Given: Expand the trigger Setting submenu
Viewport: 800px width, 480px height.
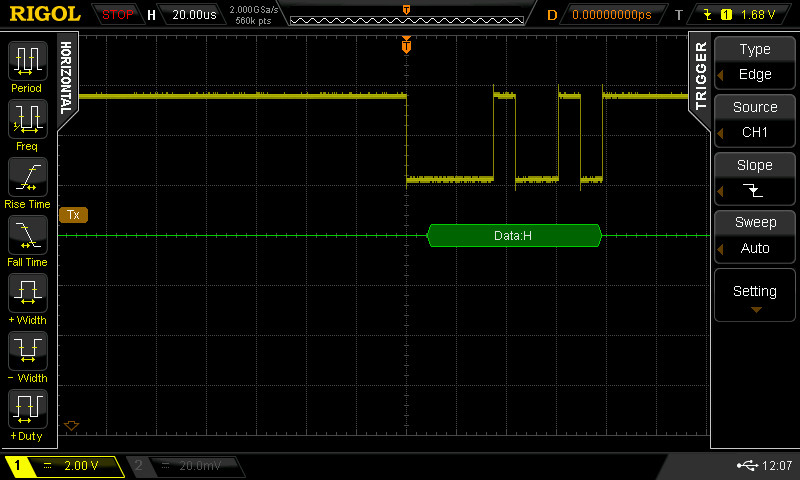Looking at the screenshot, I should (754, 296).
